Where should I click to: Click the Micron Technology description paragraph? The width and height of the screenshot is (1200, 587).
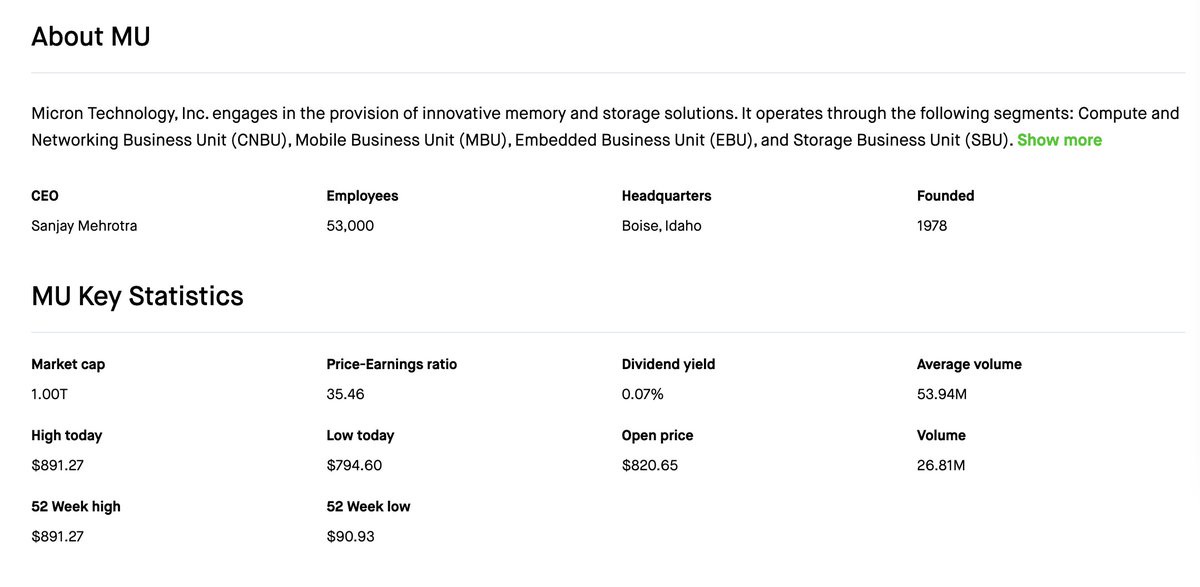click(x=605, y=127)
